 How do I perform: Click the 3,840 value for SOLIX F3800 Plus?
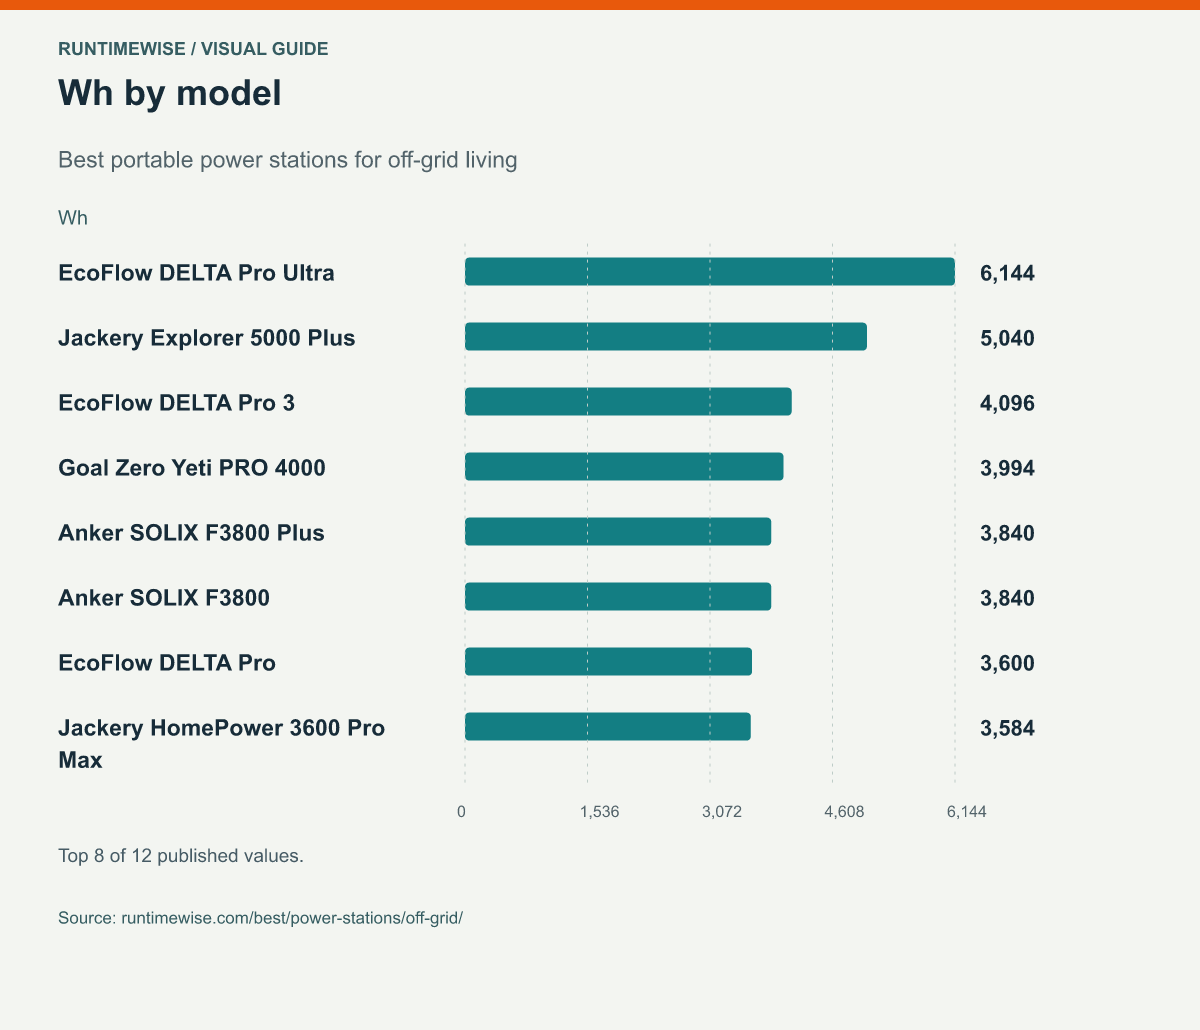click(x=1007, y=533)
